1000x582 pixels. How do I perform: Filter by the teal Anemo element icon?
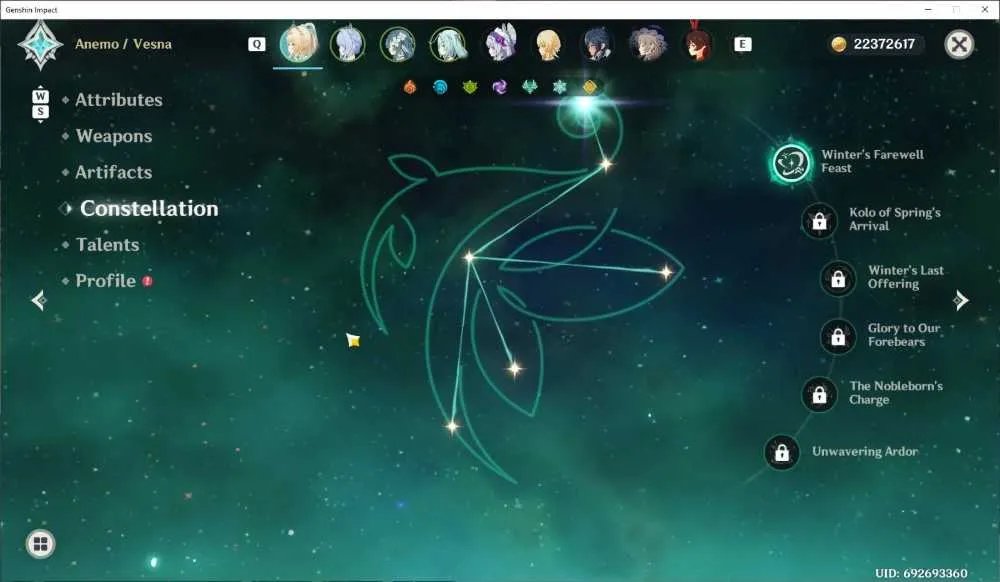pyautogui.click(x=530, y=87)
